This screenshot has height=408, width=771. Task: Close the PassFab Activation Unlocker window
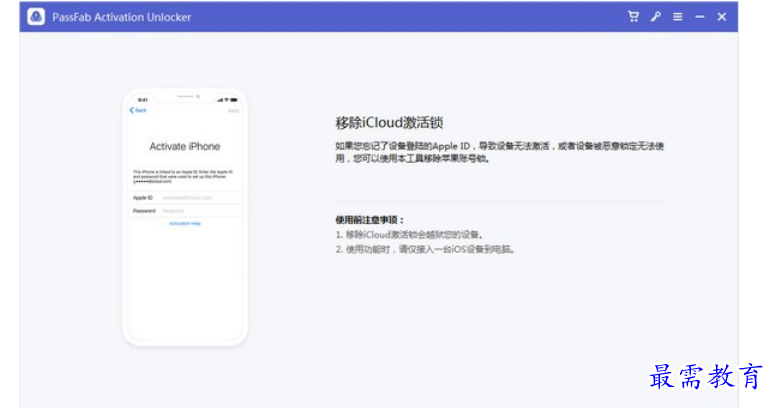pos(722,17)
